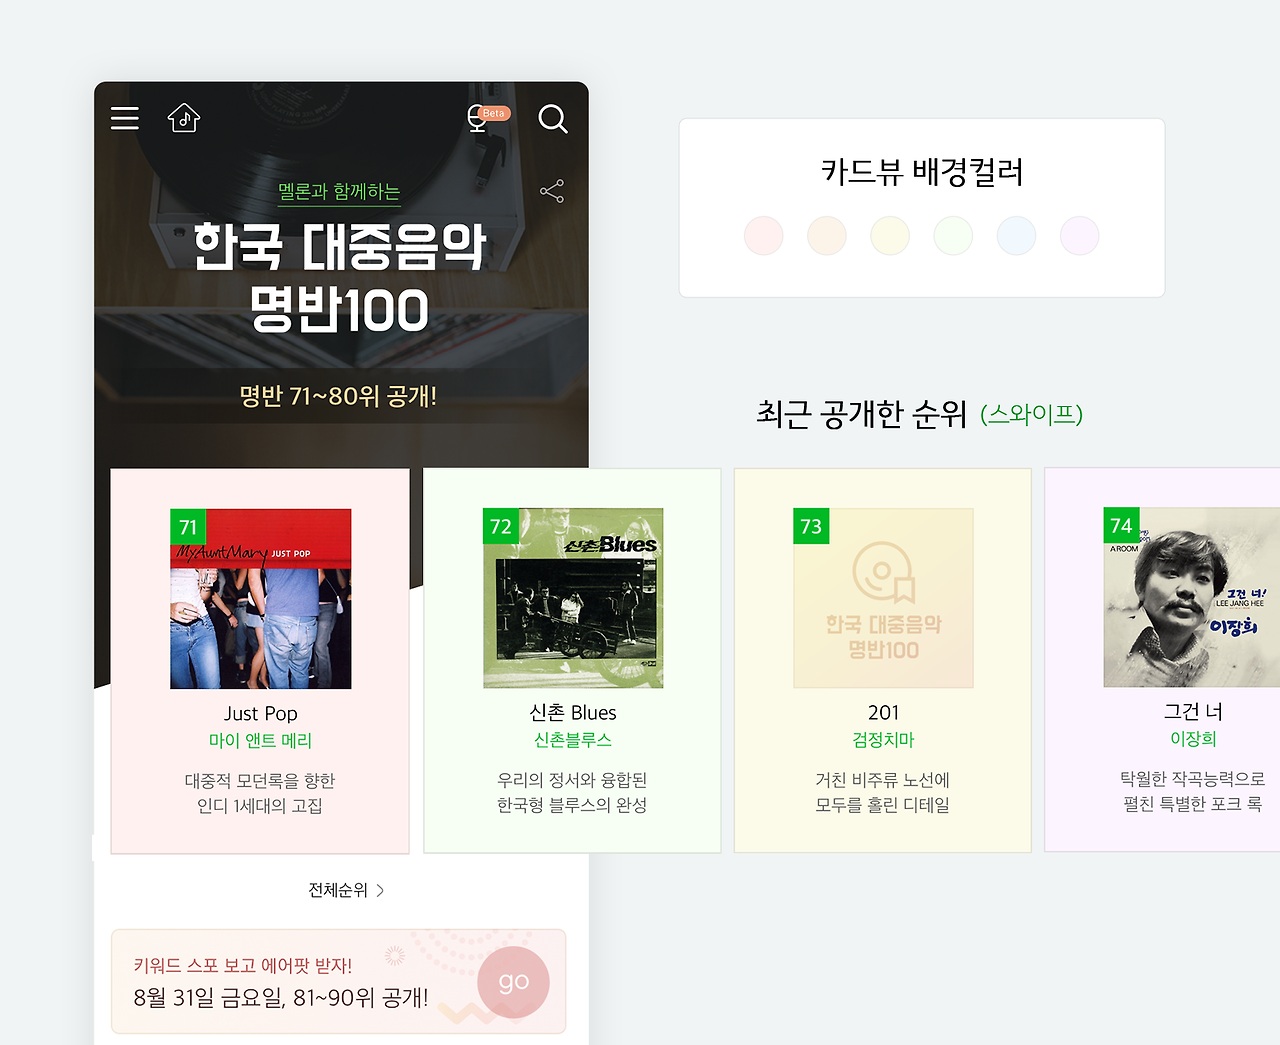Screen dimensions: 1280x1045
Task: Select the pink background color swatch
Action: tap(764, 236)
